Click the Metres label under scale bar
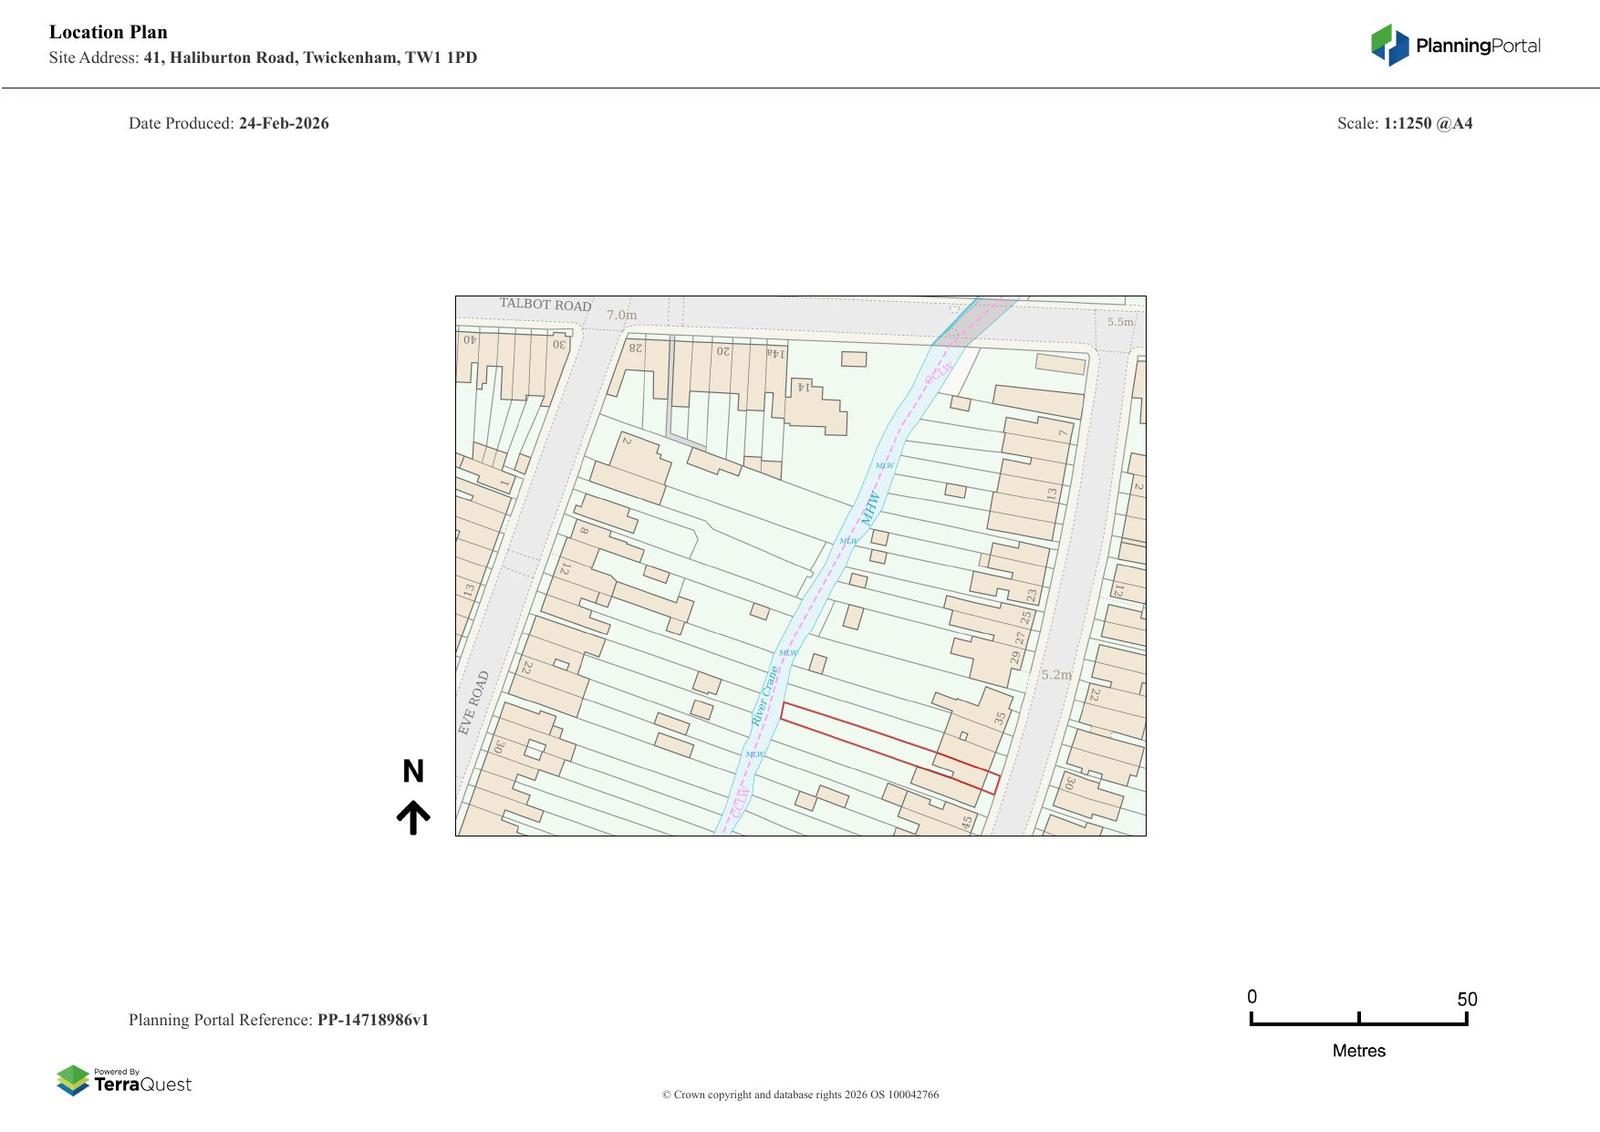The width and height of the screenshot is (1600, 1132). (1358, 1051)
